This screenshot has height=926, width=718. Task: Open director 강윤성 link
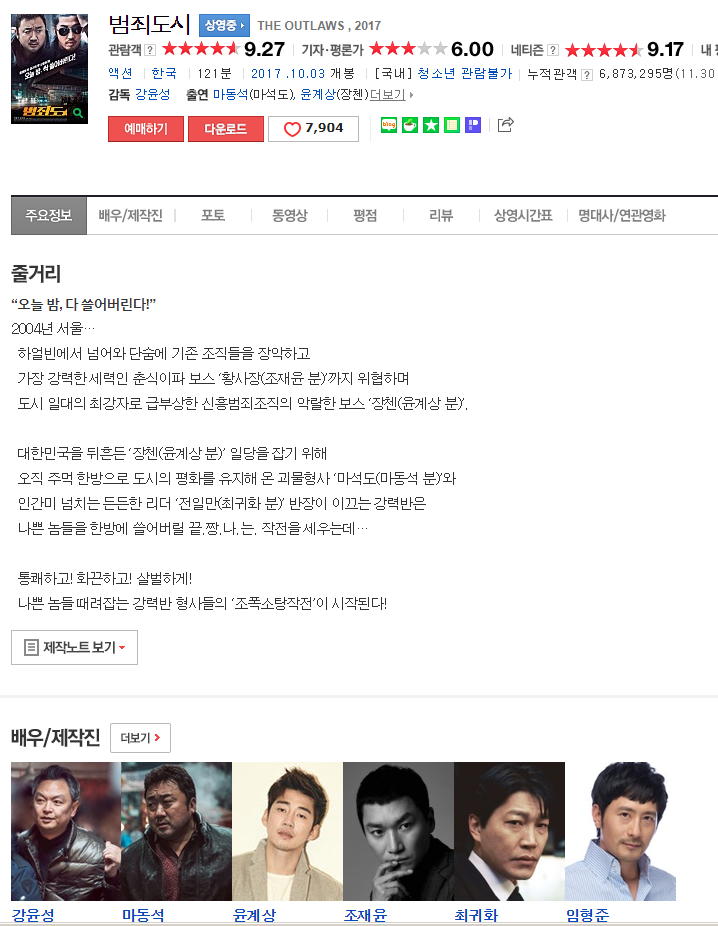click(152, 94)
